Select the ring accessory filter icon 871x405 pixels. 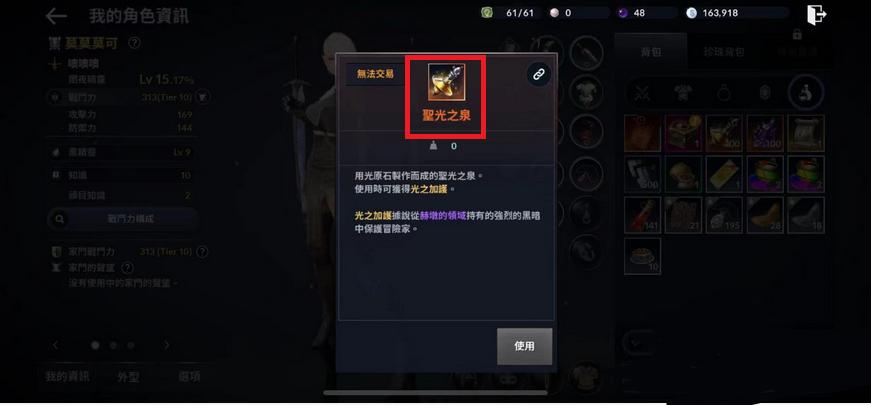tap(723, 93)
